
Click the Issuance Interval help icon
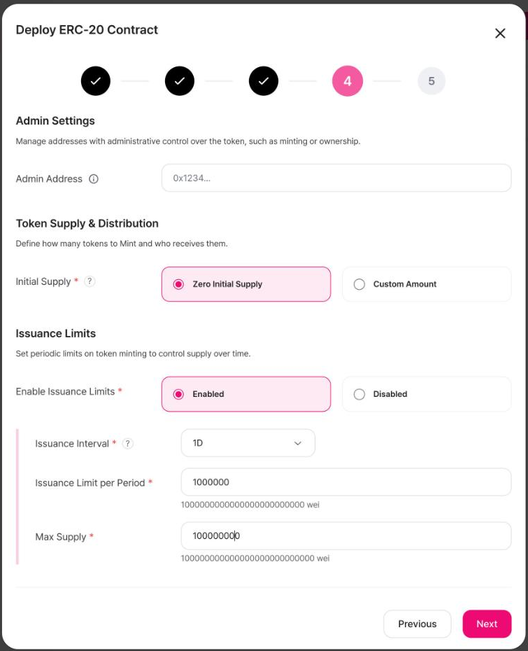pos(128,443)
